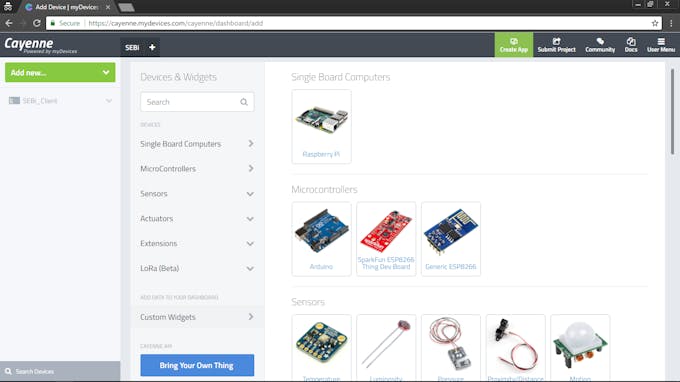The width and height of the screenshot is (680, 382).
Task: Open Single Board Computers category
Action: click(x=197, y=144)
